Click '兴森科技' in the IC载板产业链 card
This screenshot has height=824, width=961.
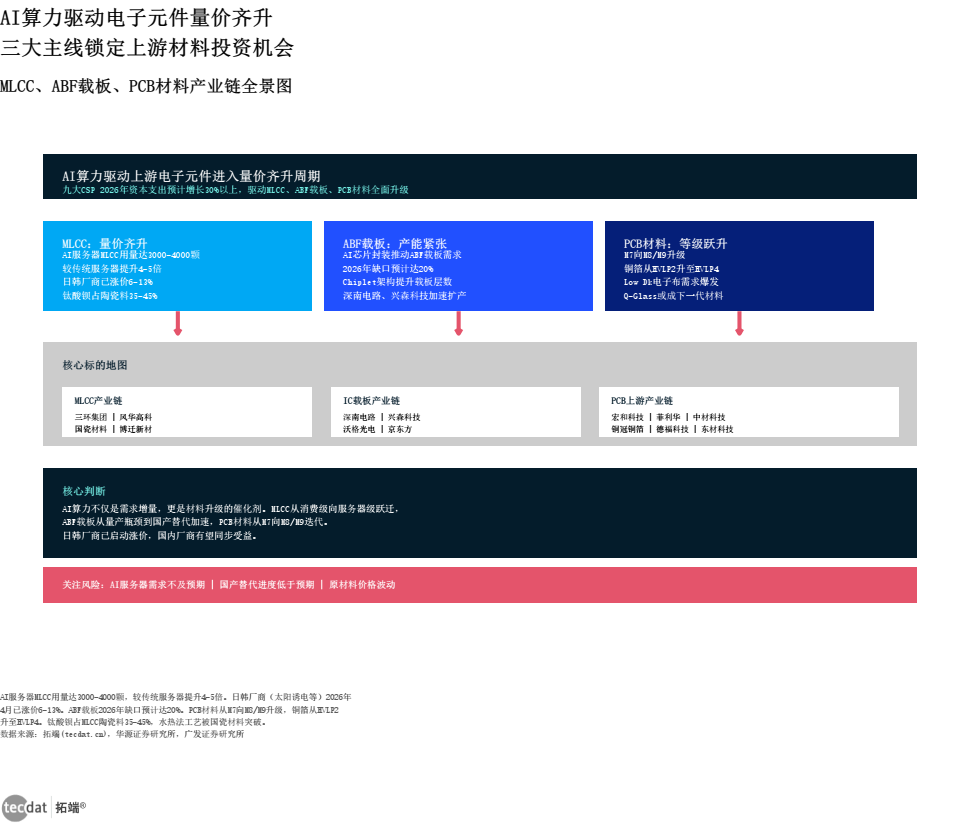click(404, 417)
